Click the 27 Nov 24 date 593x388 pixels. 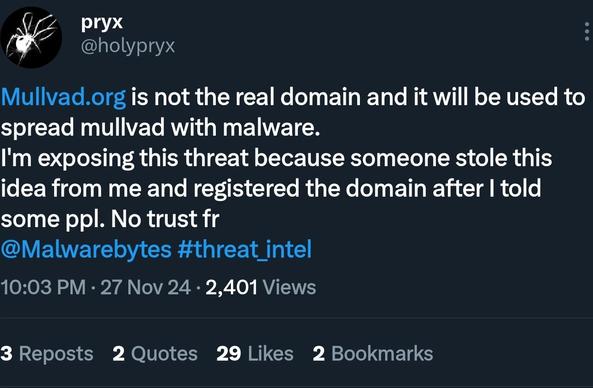146,287
